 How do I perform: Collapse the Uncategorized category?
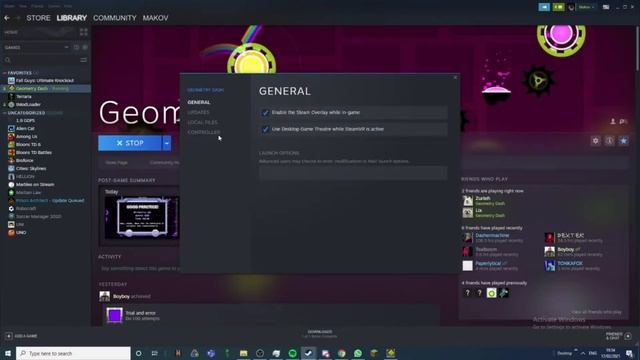point(4,113)
